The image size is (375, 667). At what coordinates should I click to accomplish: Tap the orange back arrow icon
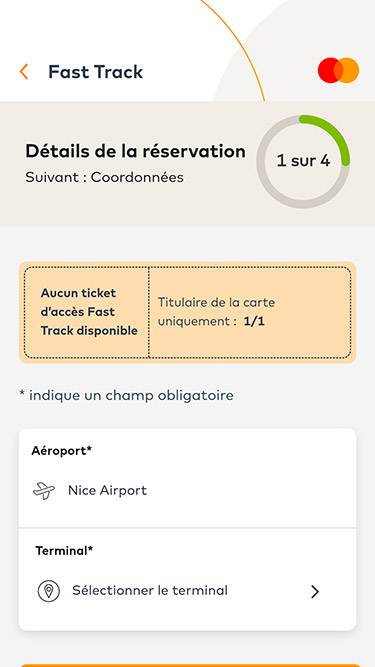[24, 72]
